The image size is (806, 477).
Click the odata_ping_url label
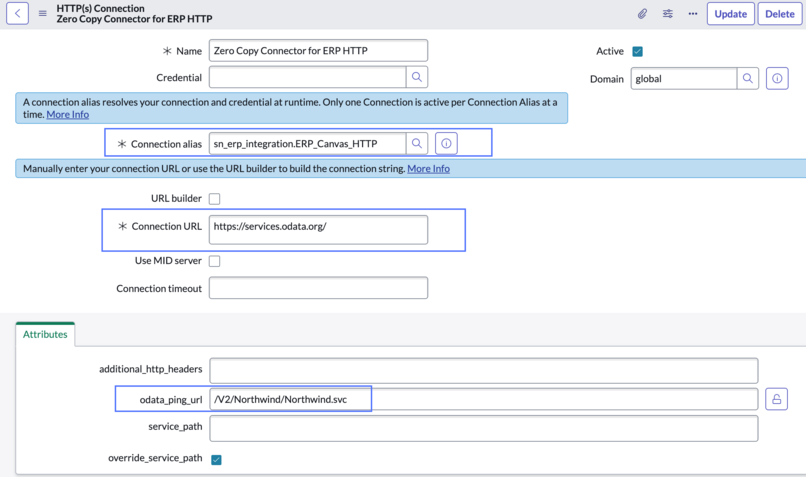pos(171,400)
